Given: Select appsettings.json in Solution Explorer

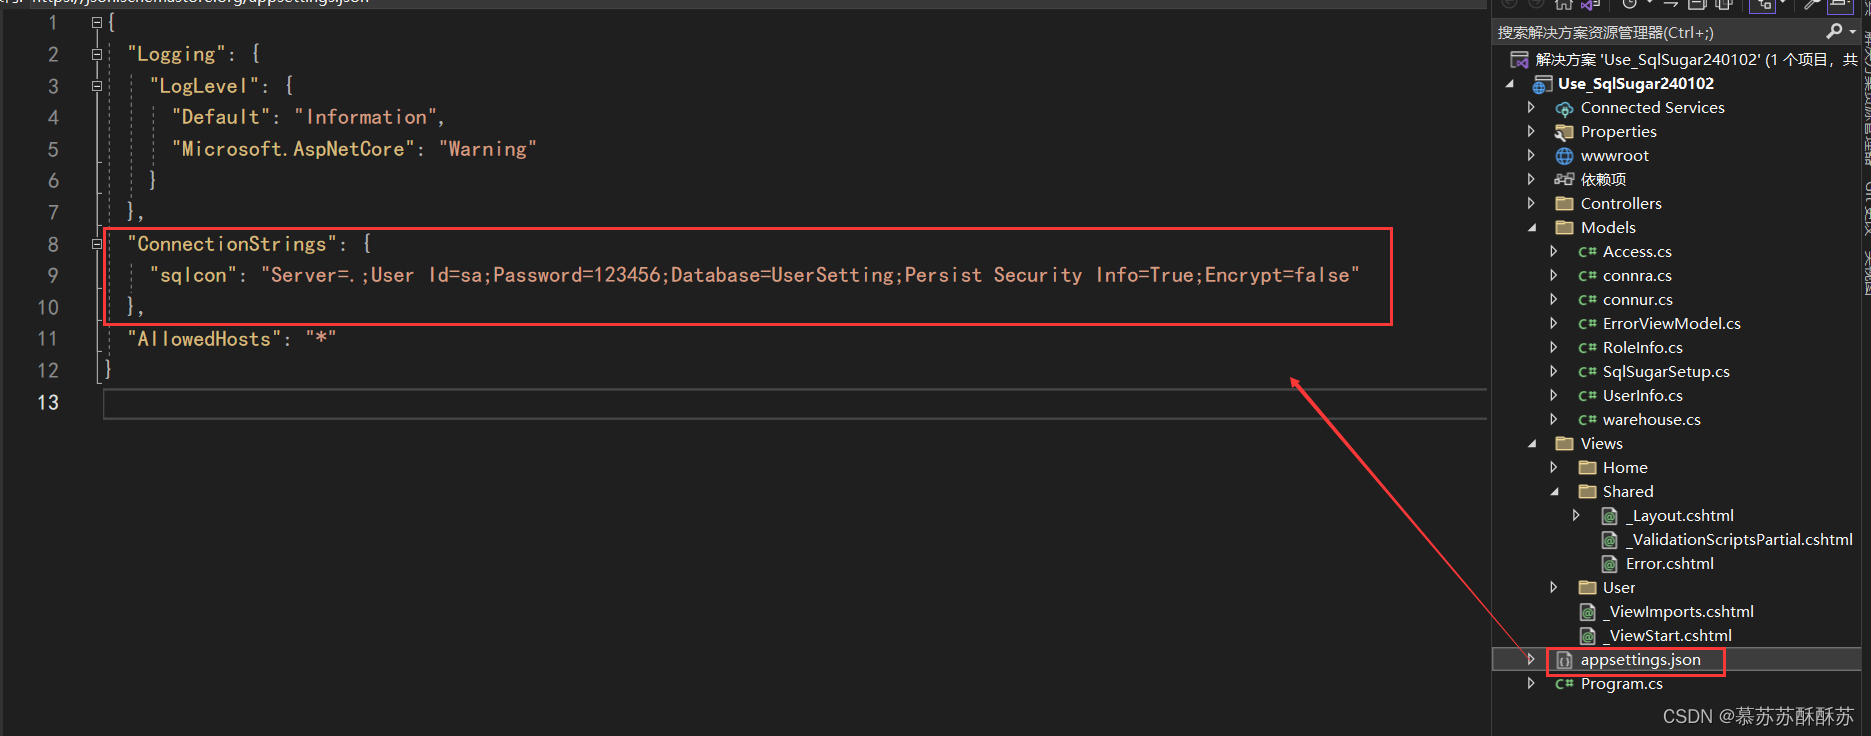Looking at the screenshot, I should pyautogui.click(x=1640, y=660).
